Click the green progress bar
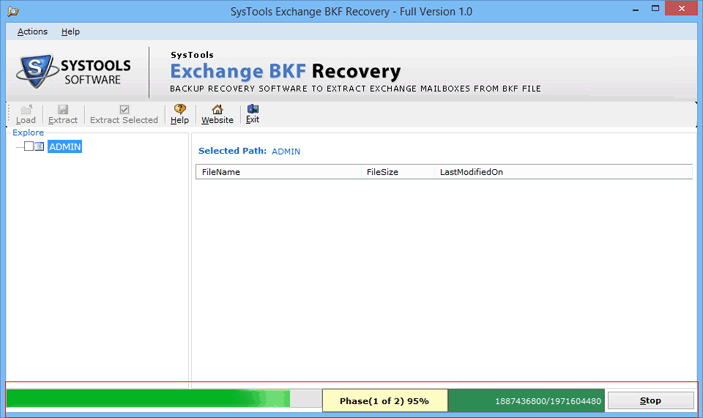This screenshot has height=418, width=703. (x=164, y=398)
